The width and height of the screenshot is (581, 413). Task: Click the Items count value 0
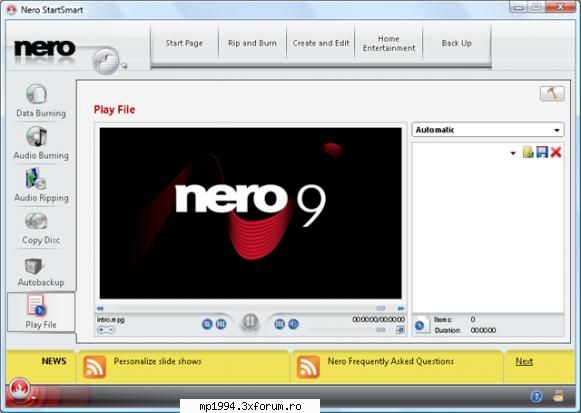(473, 319)
